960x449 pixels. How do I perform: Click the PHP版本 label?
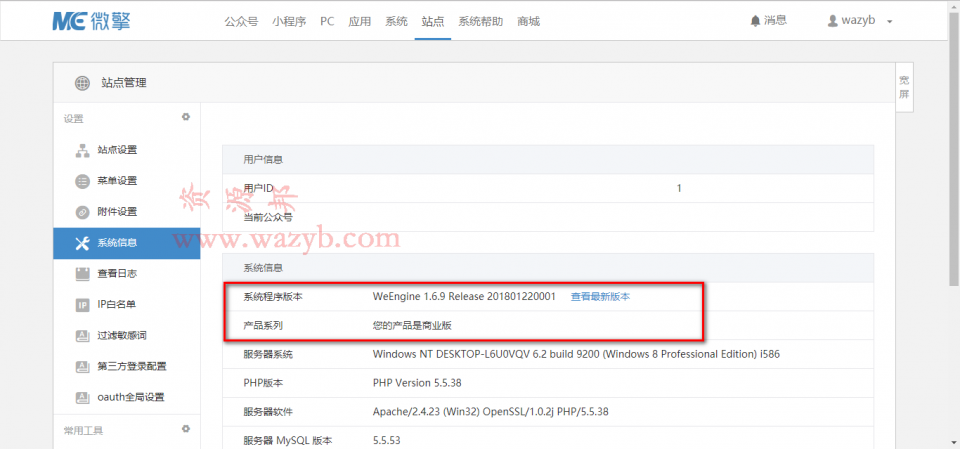tap(263, 383)
